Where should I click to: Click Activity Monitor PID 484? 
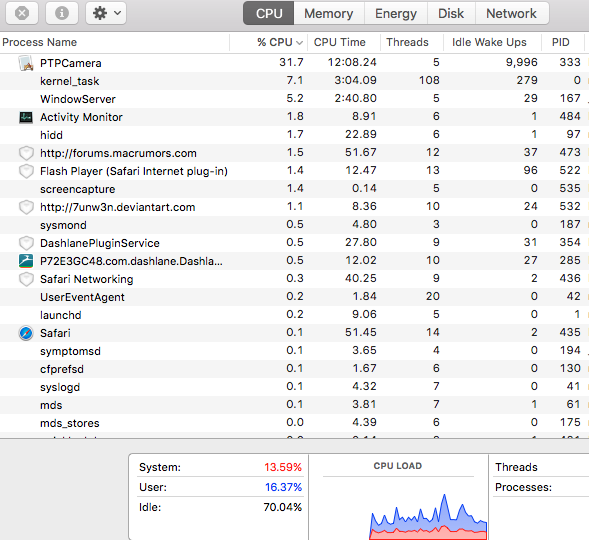[x=570, y=116]
